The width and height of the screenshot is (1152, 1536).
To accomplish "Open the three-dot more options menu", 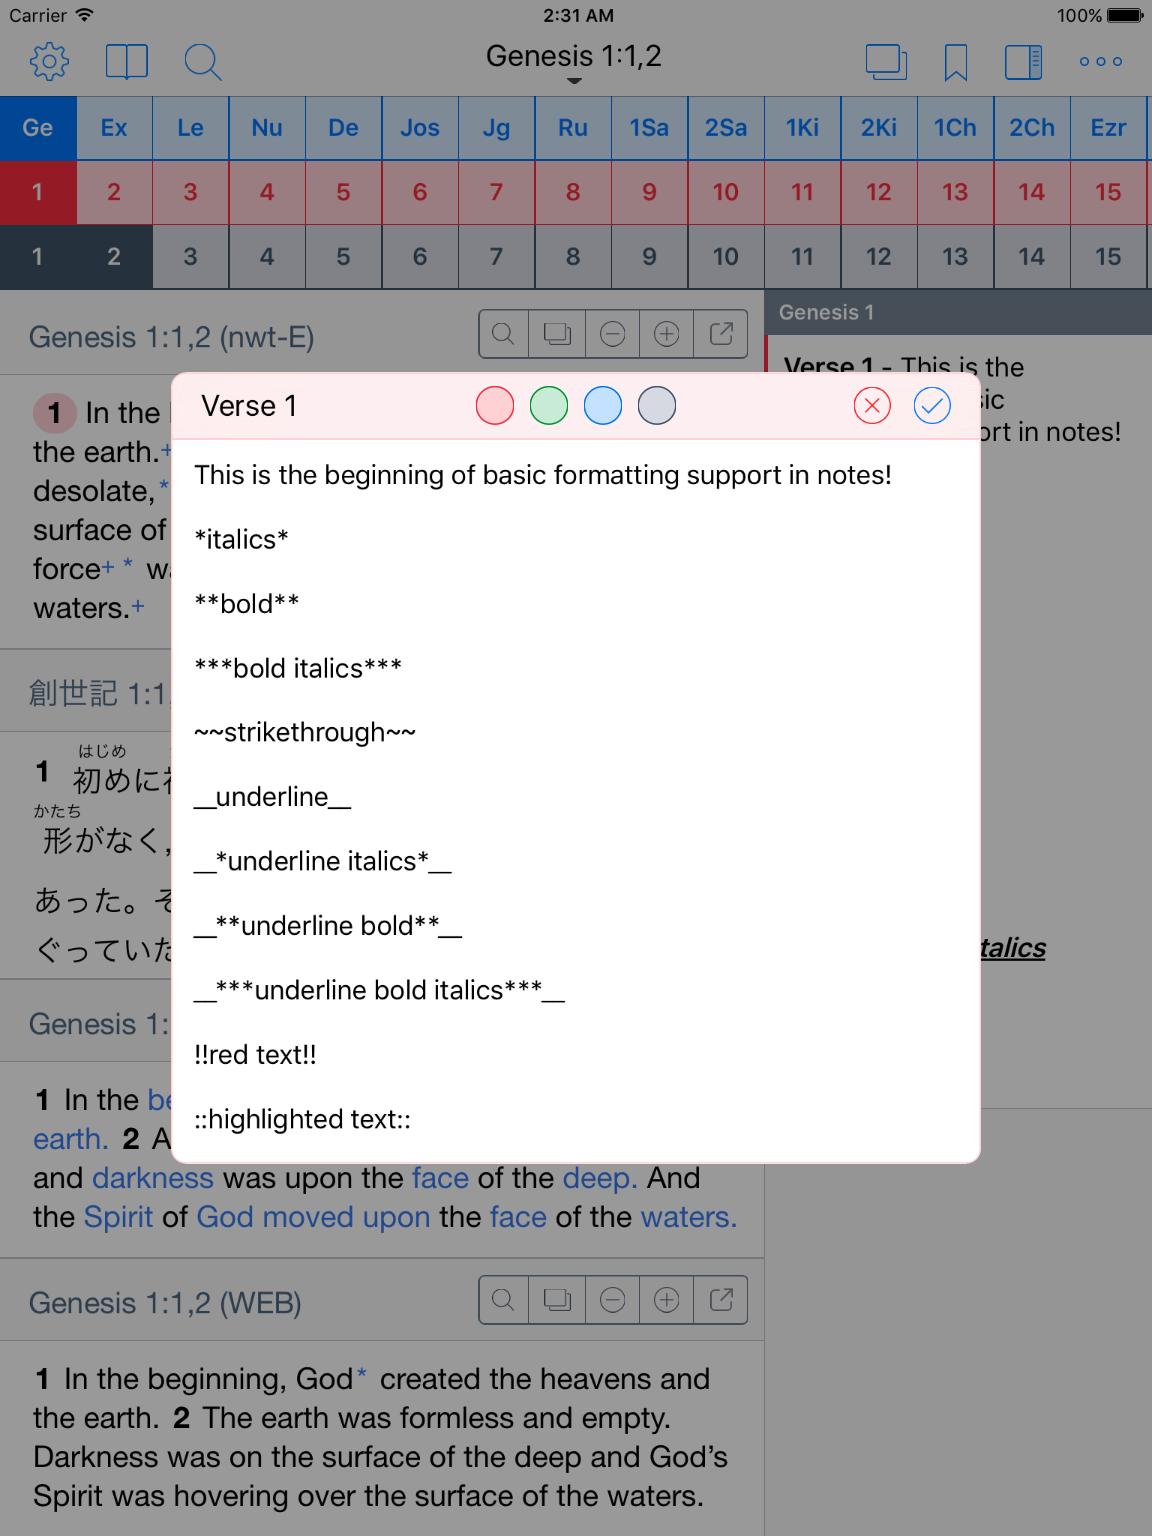I will 1100,62.
